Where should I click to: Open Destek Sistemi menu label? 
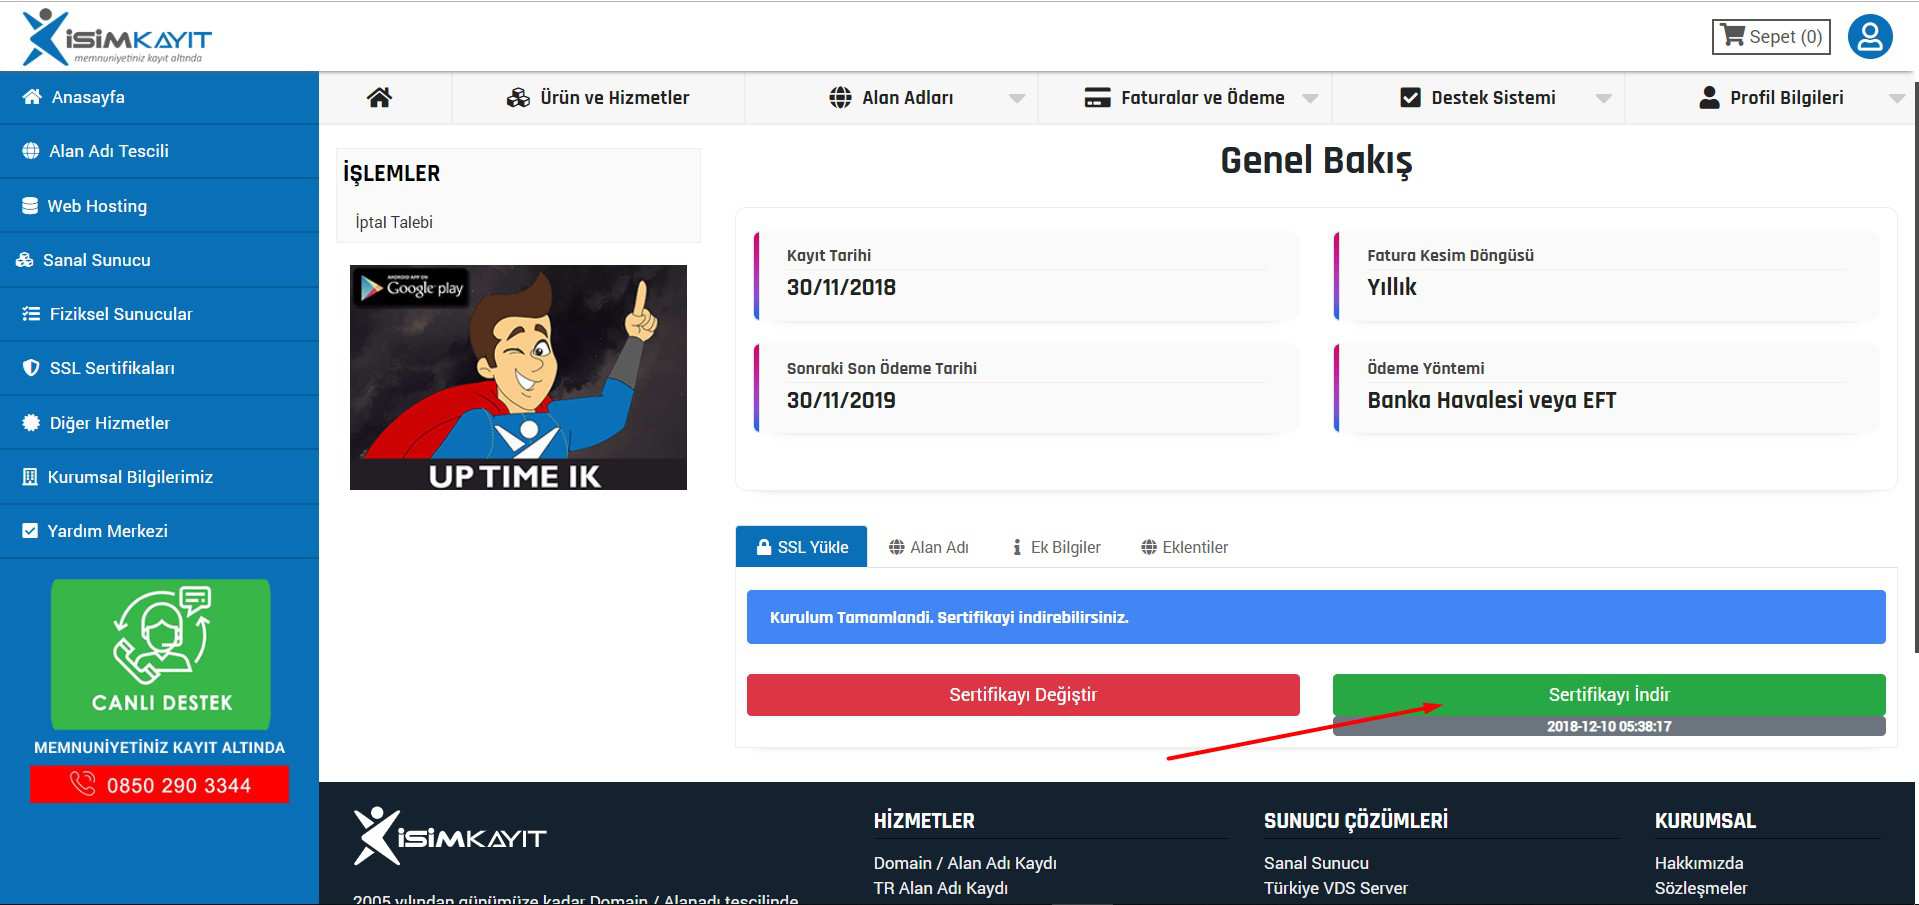click(1493, 97)
